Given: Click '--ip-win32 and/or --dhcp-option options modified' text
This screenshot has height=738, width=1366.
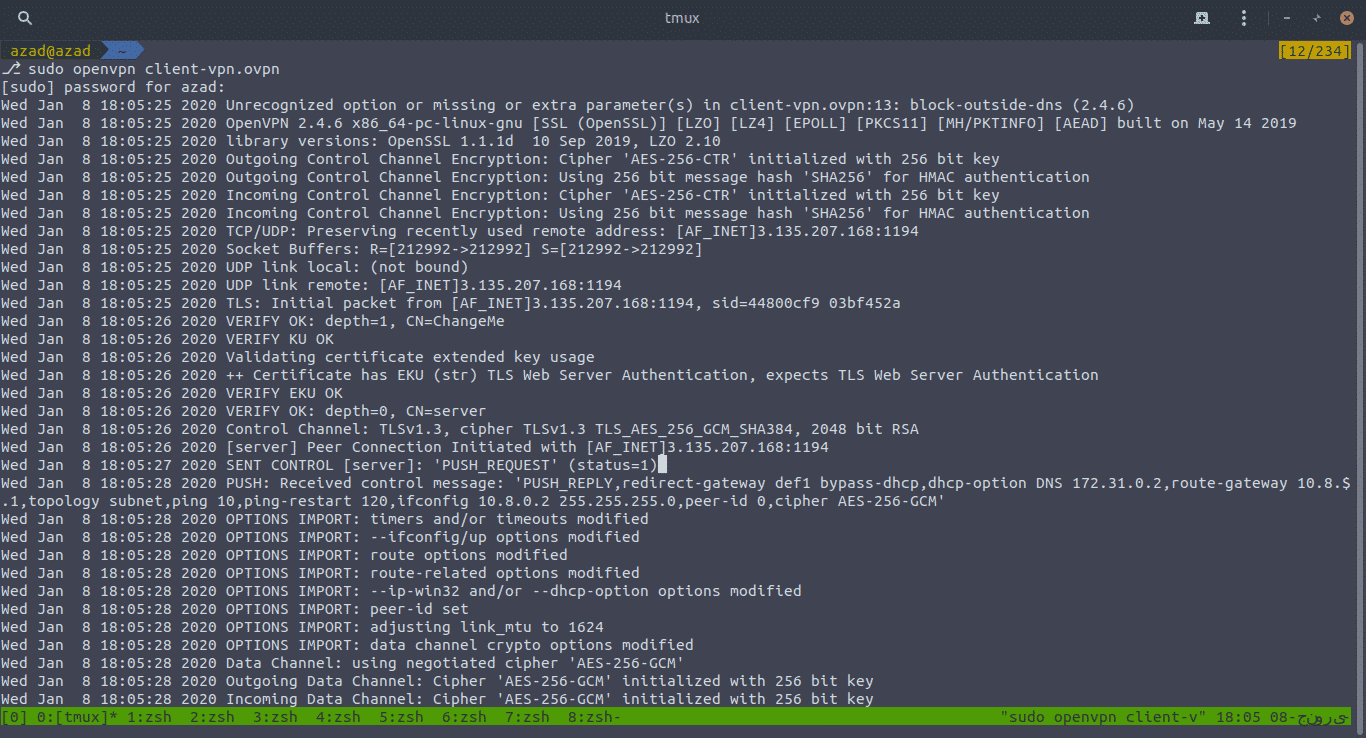Looking at the screenshot, I should point(586,591).
